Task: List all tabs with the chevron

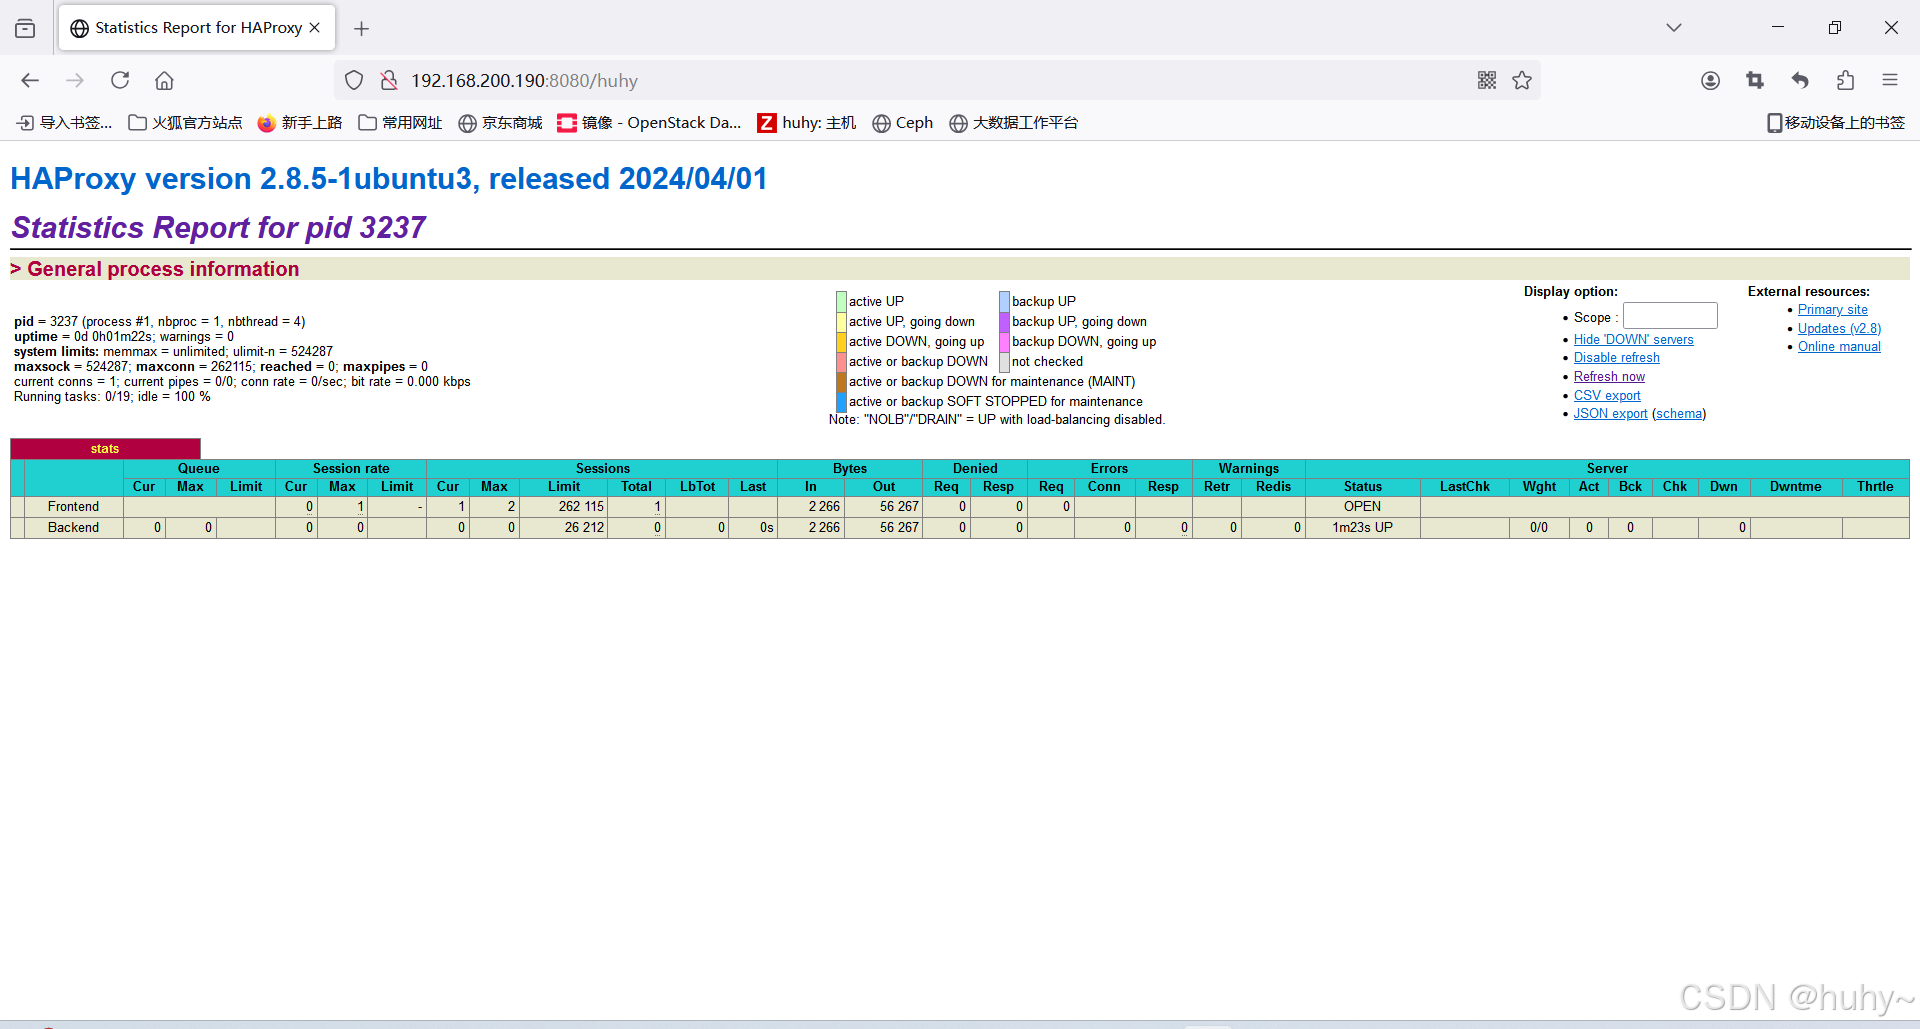Action: coord(1674,28)
